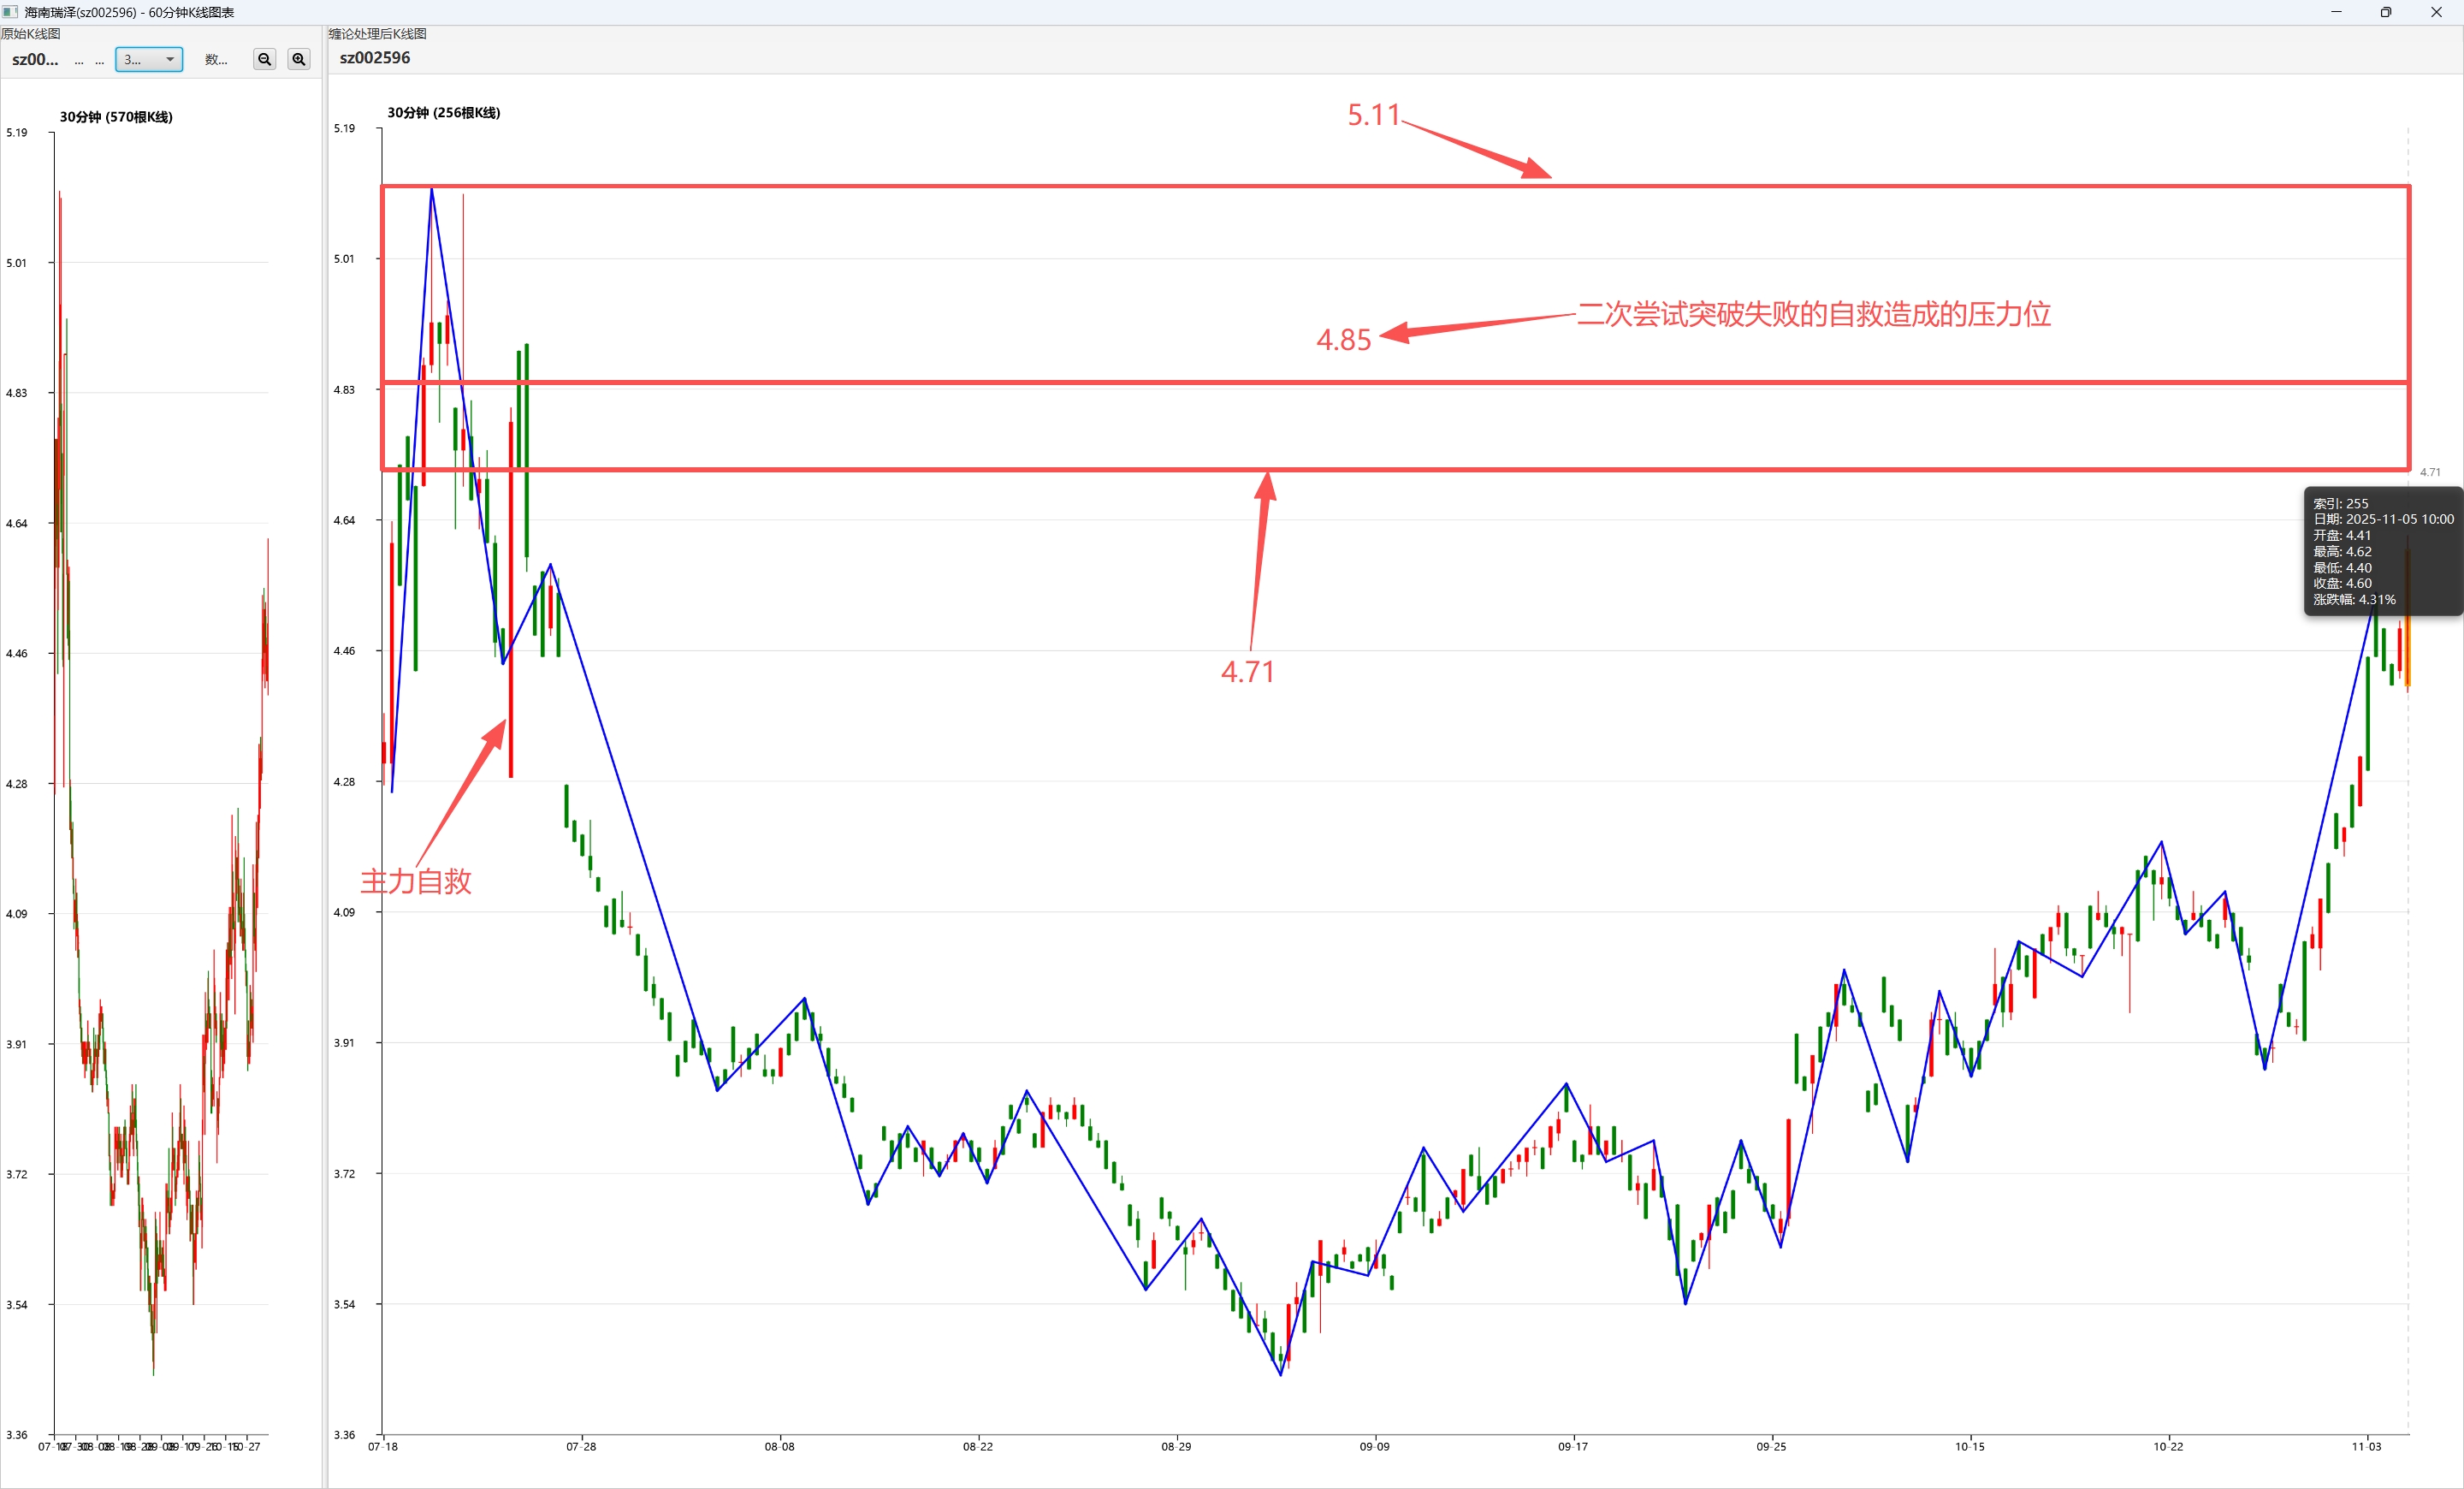The width and height of the screenshot is (2464, 1489).
Task: Open the K-line period dropdown
Action: tap(149, 60)
